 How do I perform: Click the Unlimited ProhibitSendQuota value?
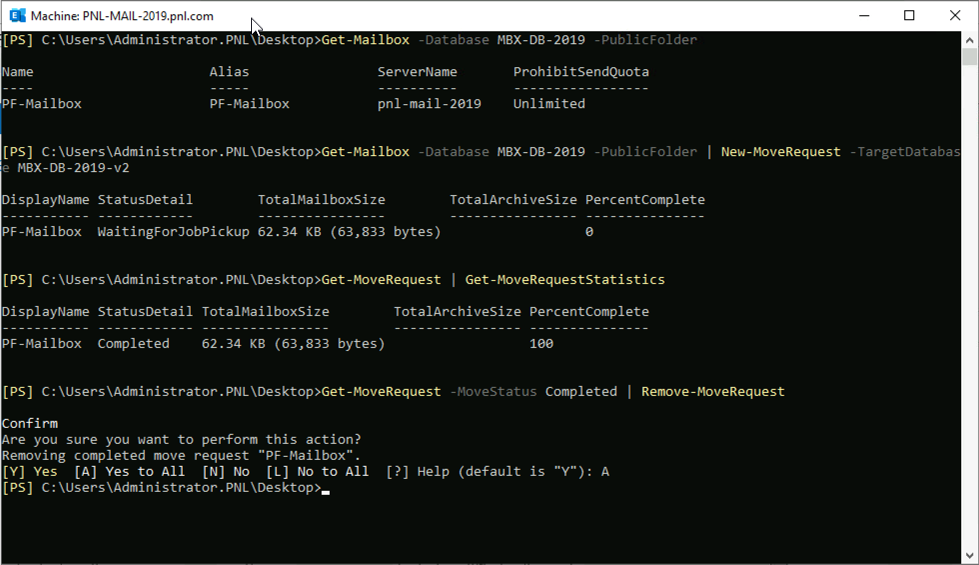pyautogui.click(x=549, y=104)
